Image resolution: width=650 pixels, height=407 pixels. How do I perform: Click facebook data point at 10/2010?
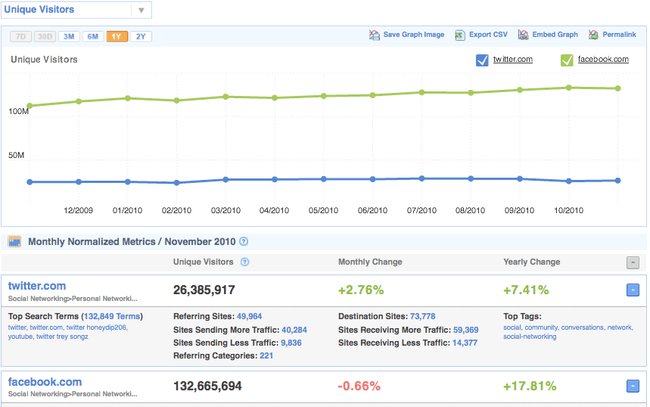click(x=569, y=87)
